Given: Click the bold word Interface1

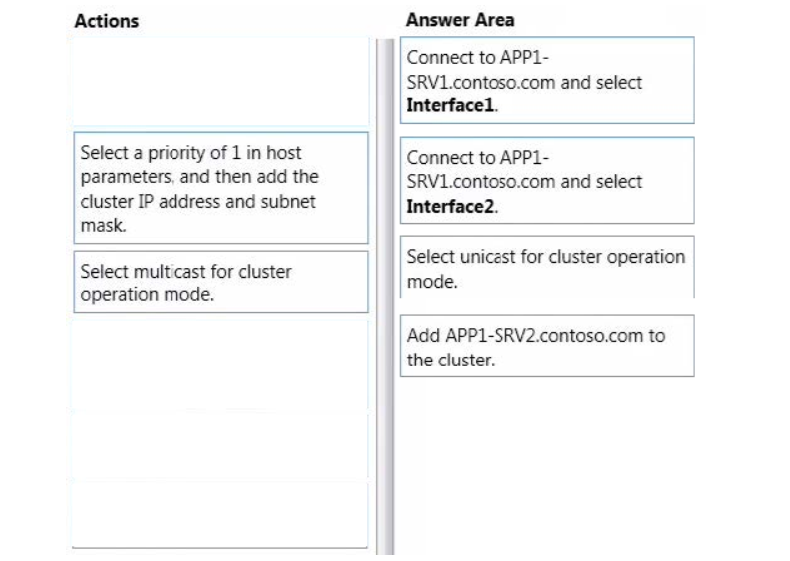Looking at the screenshot, I should coord(450,105).
